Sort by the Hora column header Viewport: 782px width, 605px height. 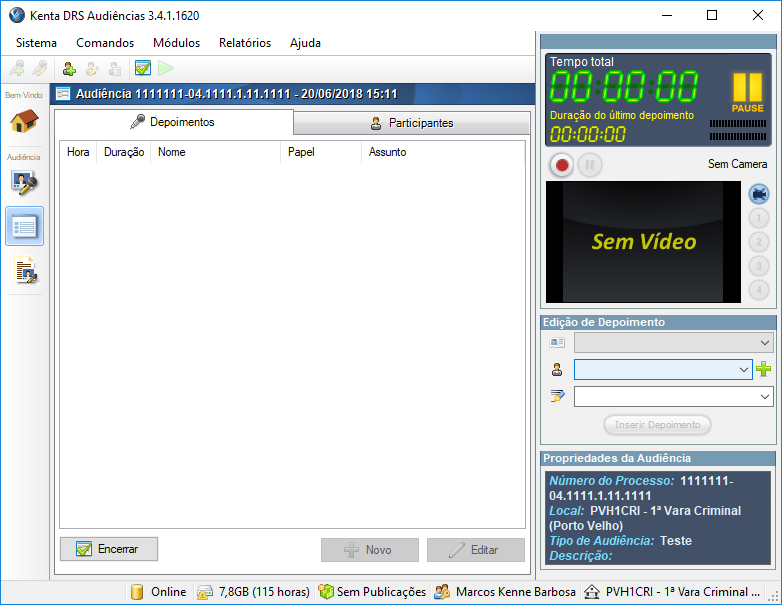[78, 152]
